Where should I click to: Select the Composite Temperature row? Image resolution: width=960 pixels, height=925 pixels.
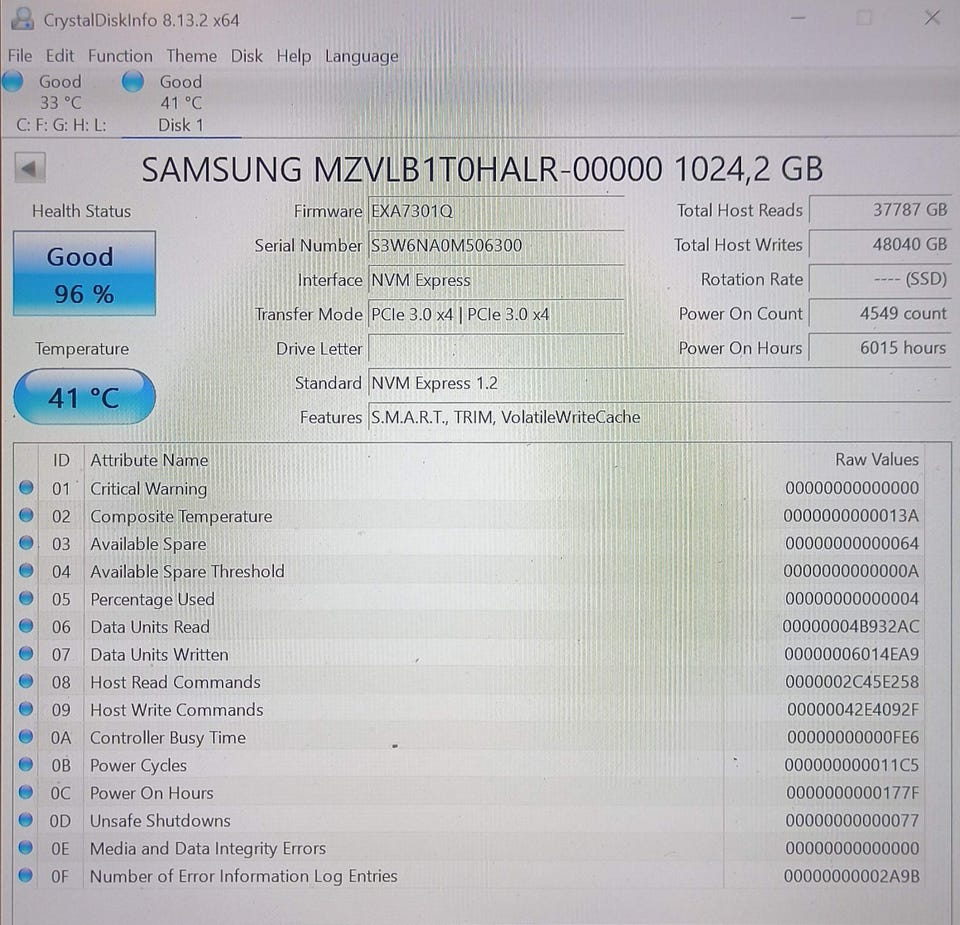(469, 516)
